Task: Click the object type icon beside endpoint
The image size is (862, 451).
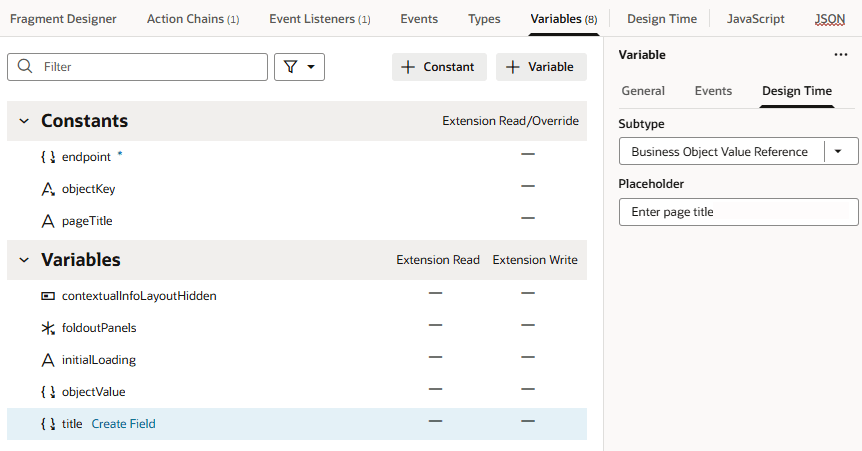Action: [48, 157]
